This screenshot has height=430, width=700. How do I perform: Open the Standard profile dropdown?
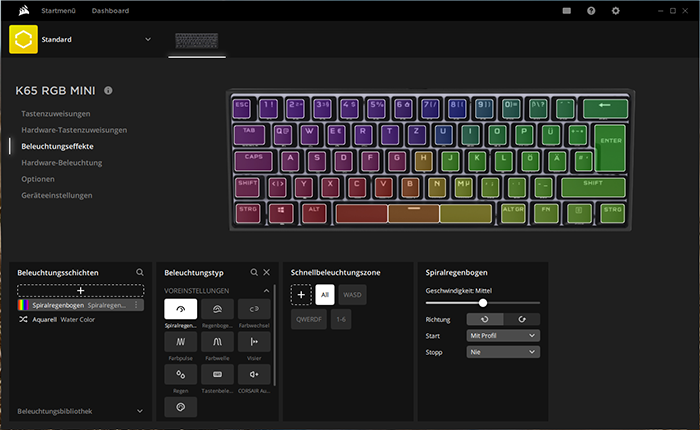[148, 39]
